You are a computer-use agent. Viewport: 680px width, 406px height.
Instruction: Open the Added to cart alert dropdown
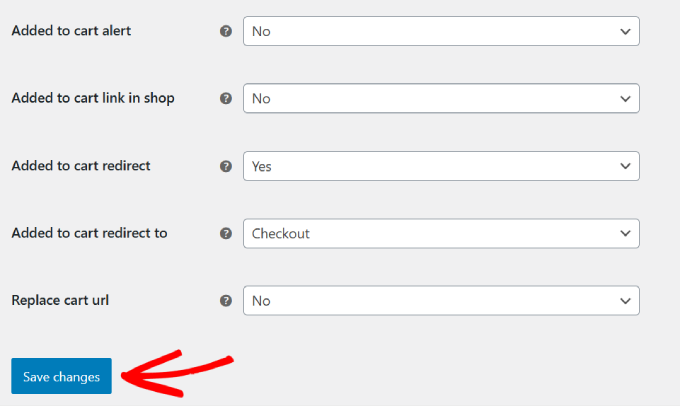[440, 31]
